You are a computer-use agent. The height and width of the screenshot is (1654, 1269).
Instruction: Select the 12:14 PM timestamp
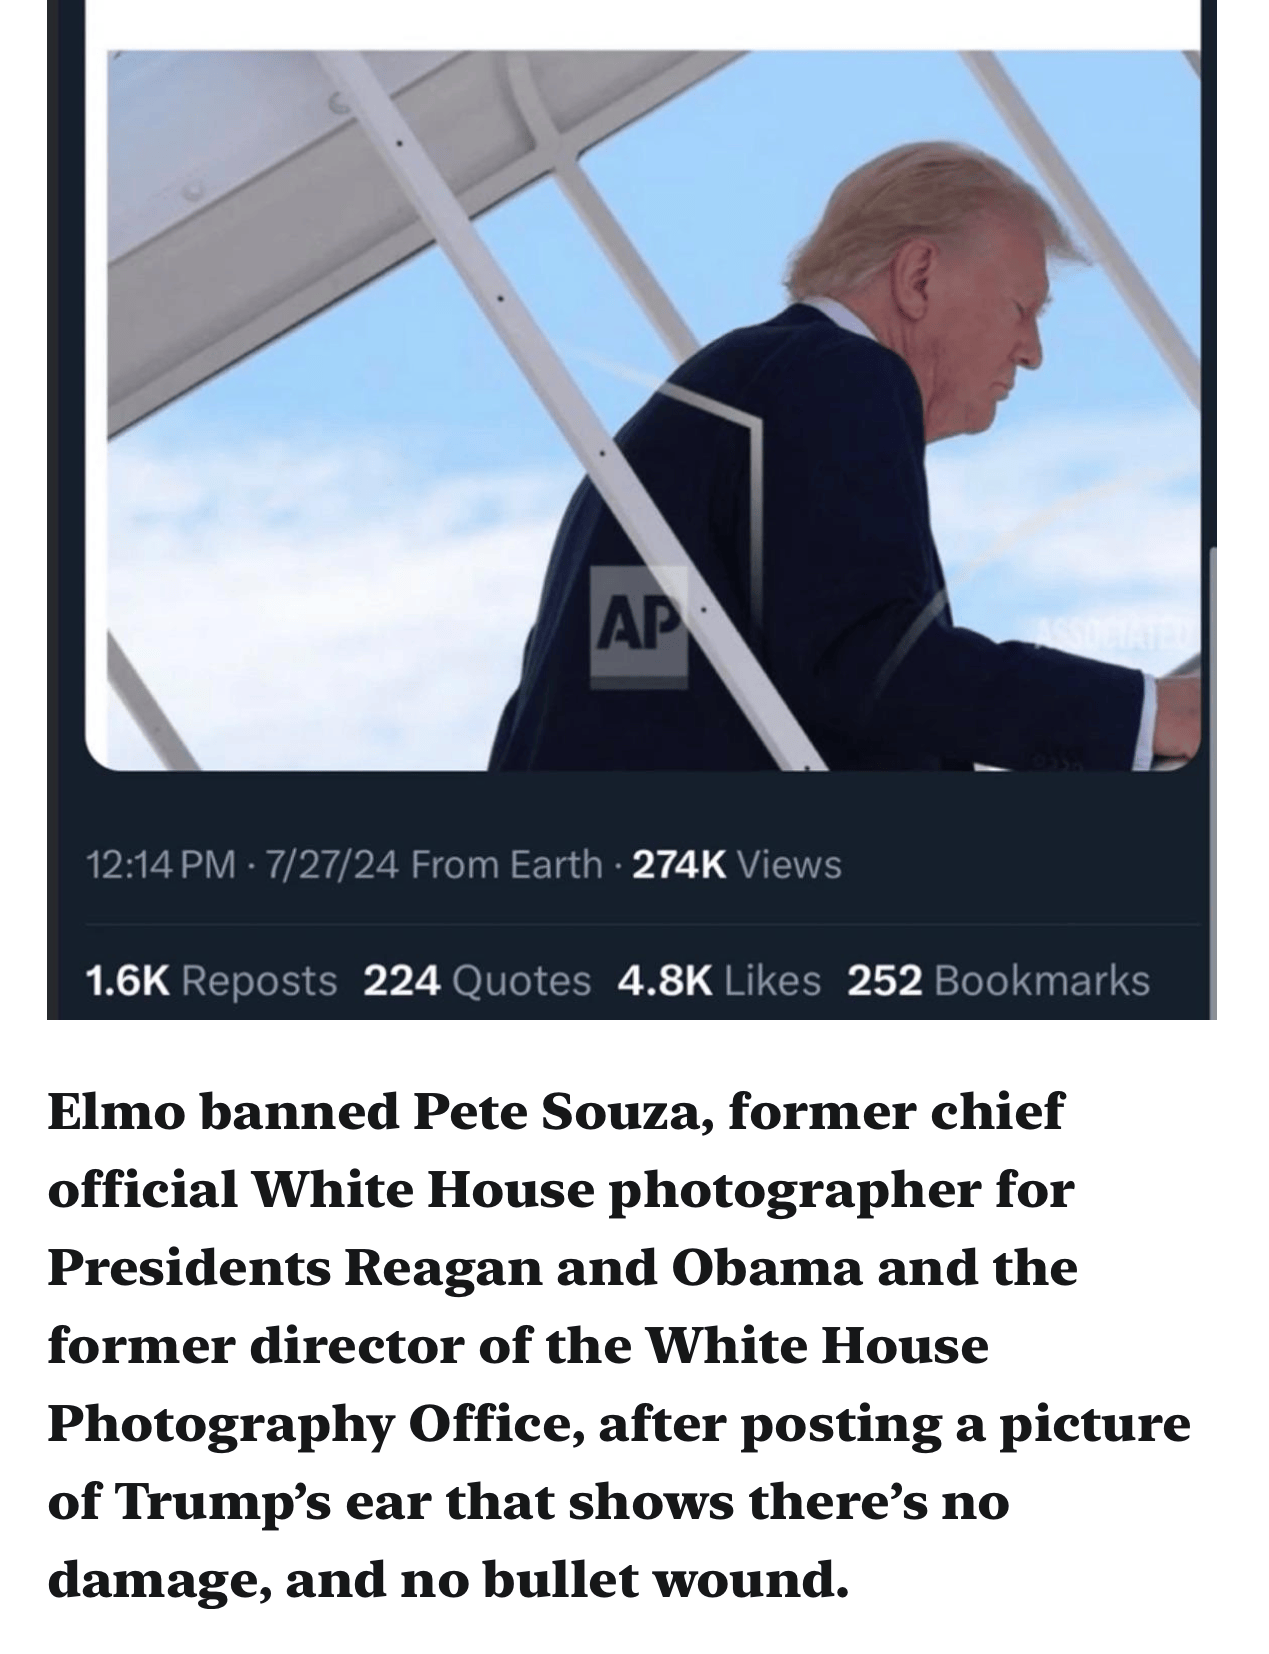[162, 864]
